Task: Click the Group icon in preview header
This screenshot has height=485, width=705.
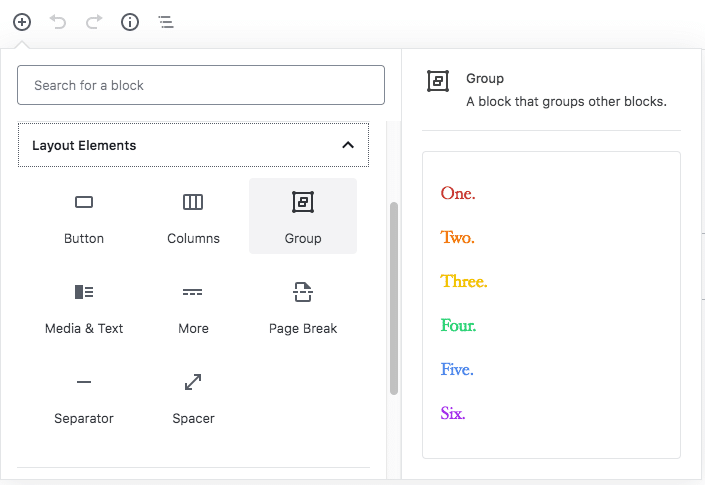Action: click(438, 81)
